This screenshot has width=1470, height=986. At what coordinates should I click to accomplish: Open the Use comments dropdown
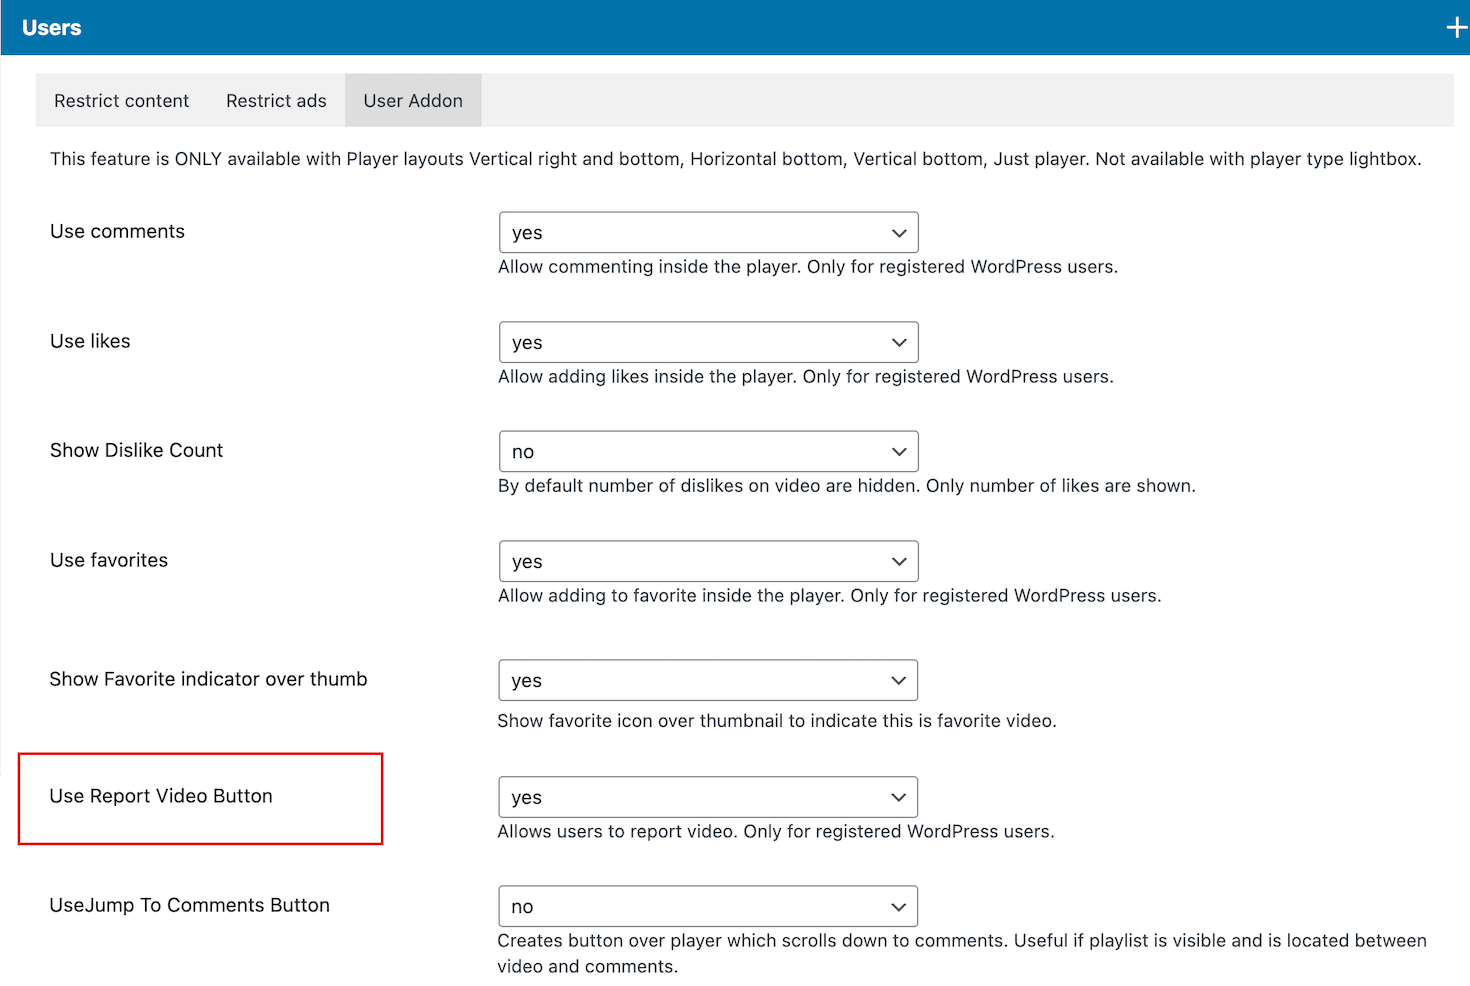click(708, 233)
